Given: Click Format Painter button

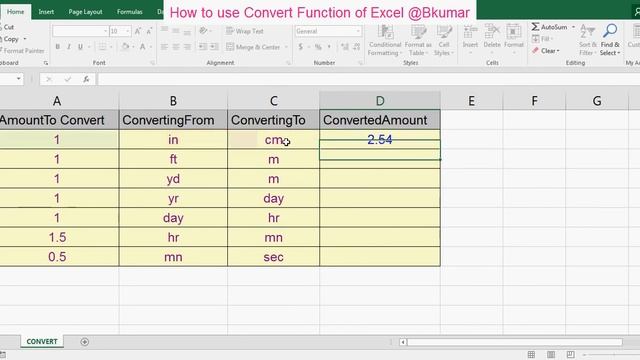Looking at the screenshot, I should point(23,51).
